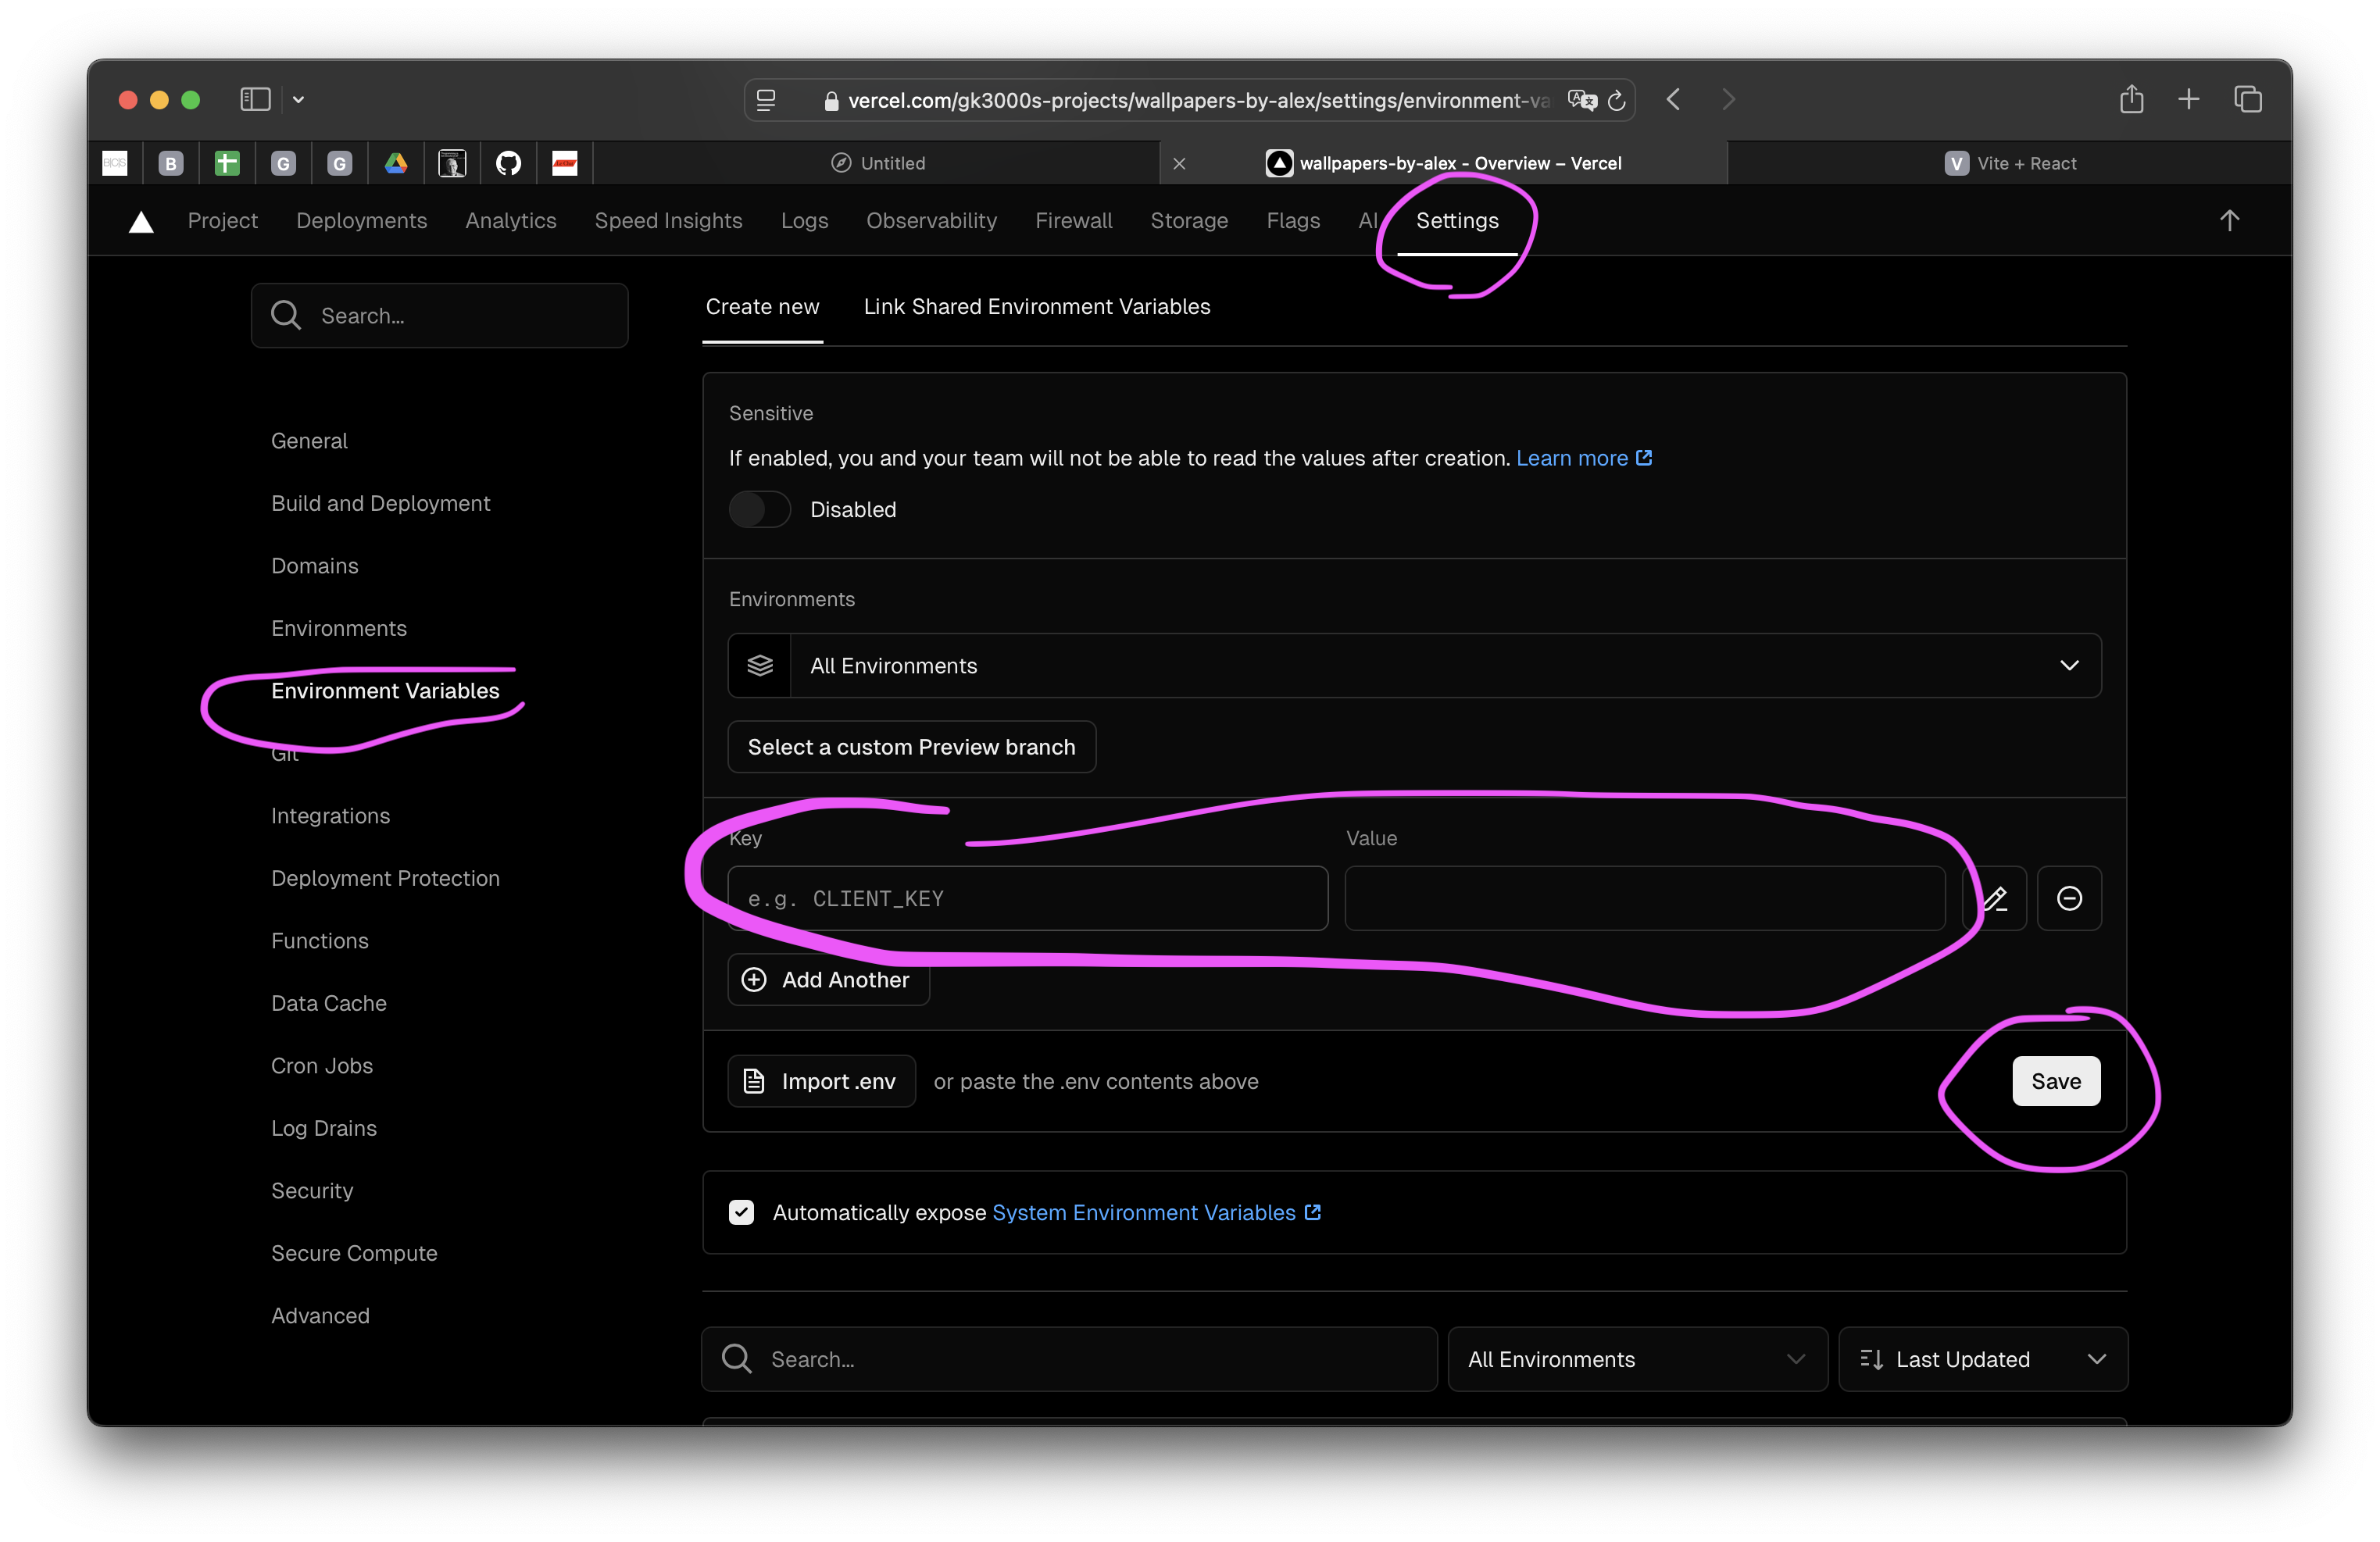Switch to the Untitled tab
2380x1542 pixels.
pos(878,163)
